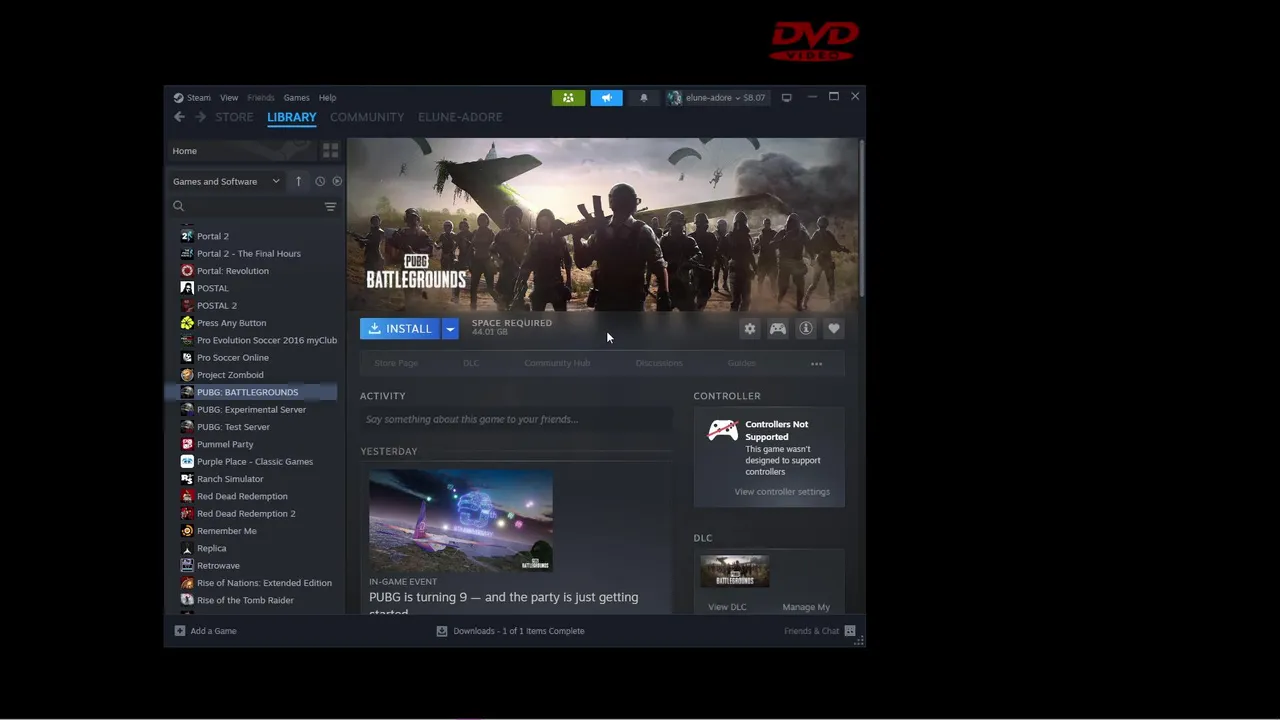Select the Retrowave game icon
This screenshot has height=720, width=1280.
point(187,566)
